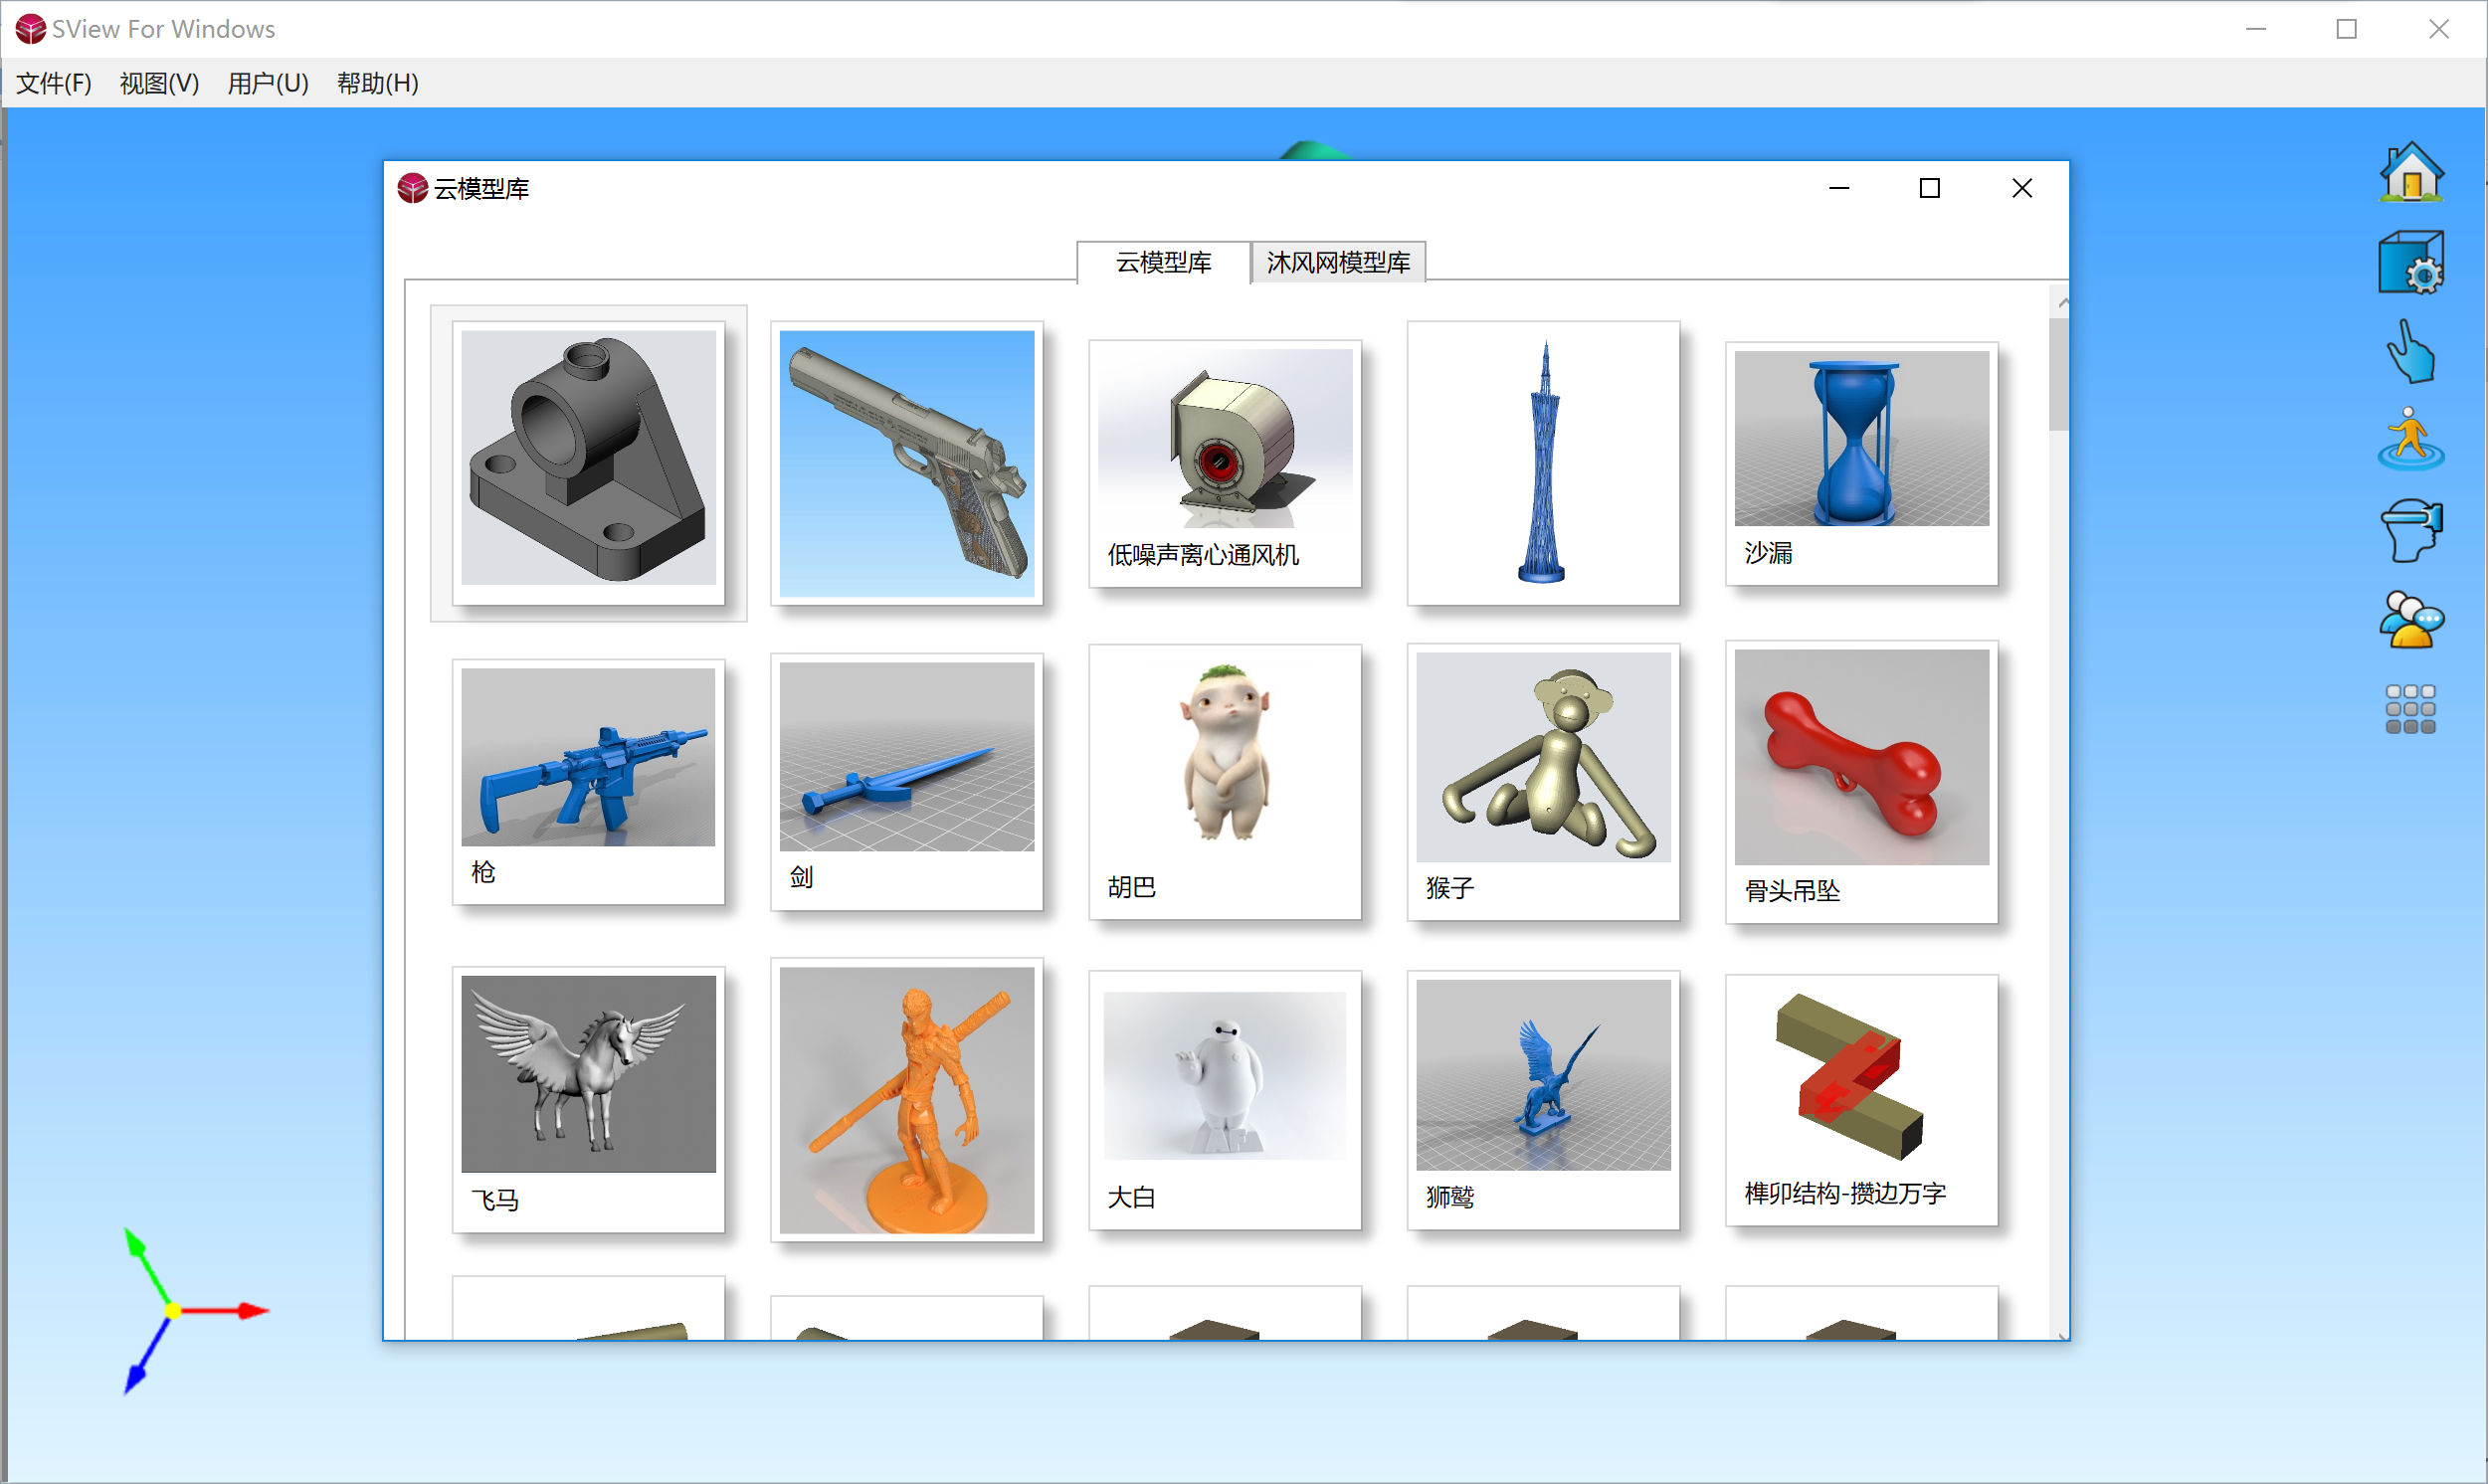
Task: Click the 骨头吊坠 label text
Action: [x=1792, y=890]
